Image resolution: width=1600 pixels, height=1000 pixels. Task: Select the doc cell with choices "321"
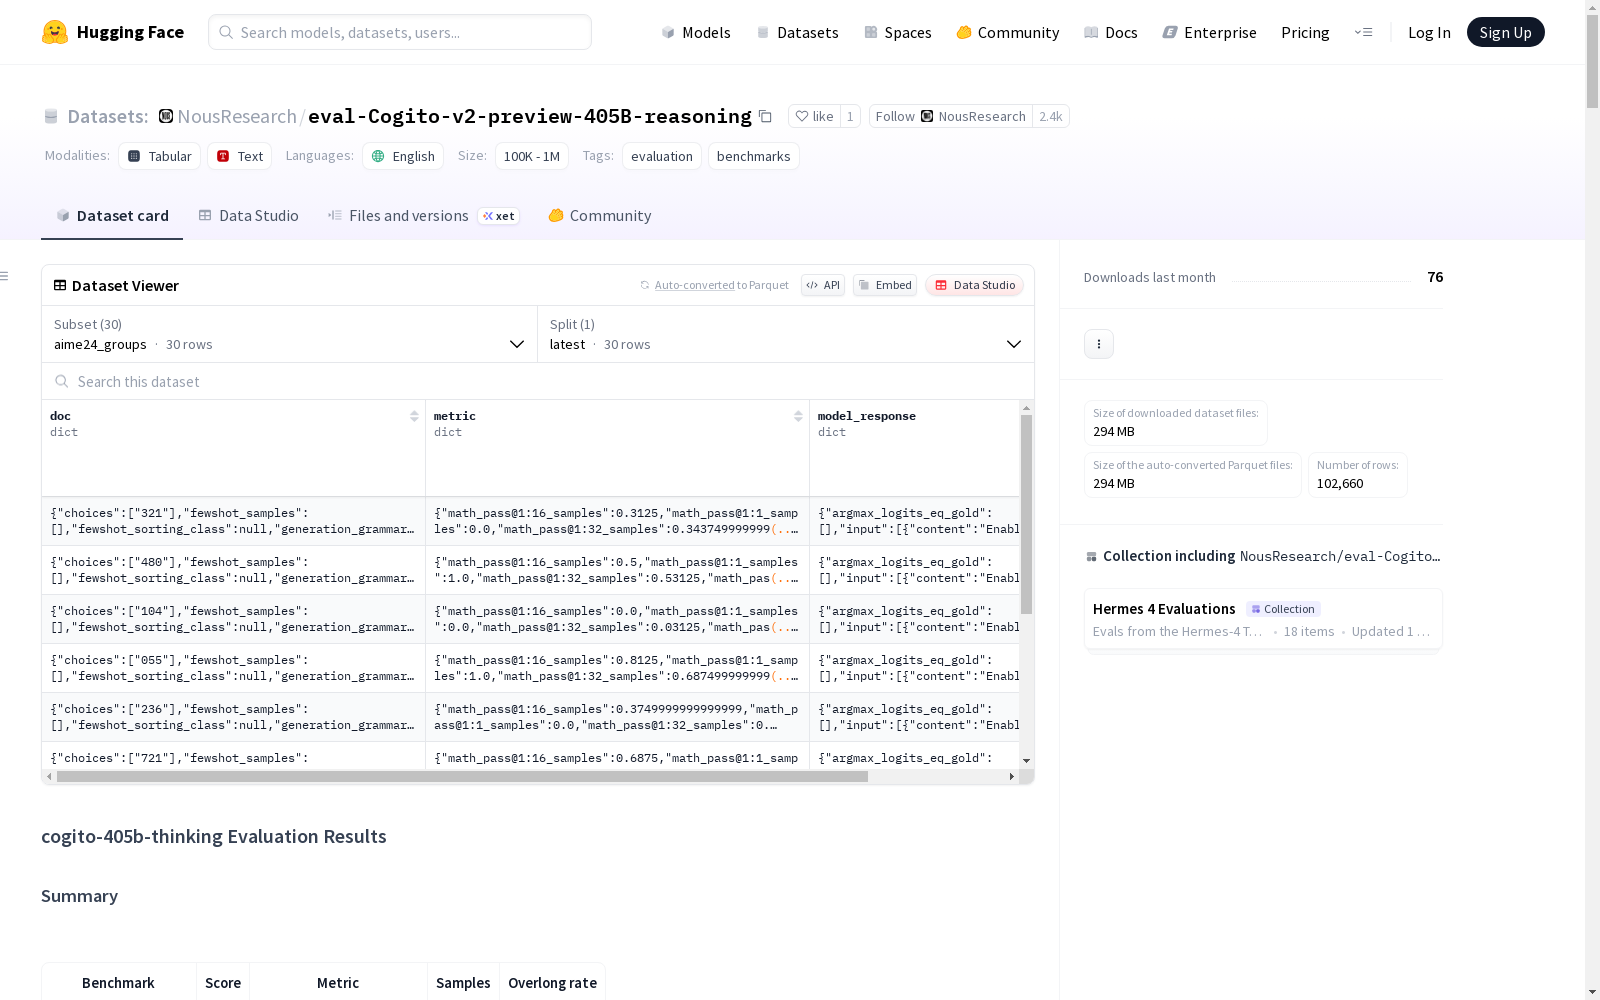pos(233,521)
